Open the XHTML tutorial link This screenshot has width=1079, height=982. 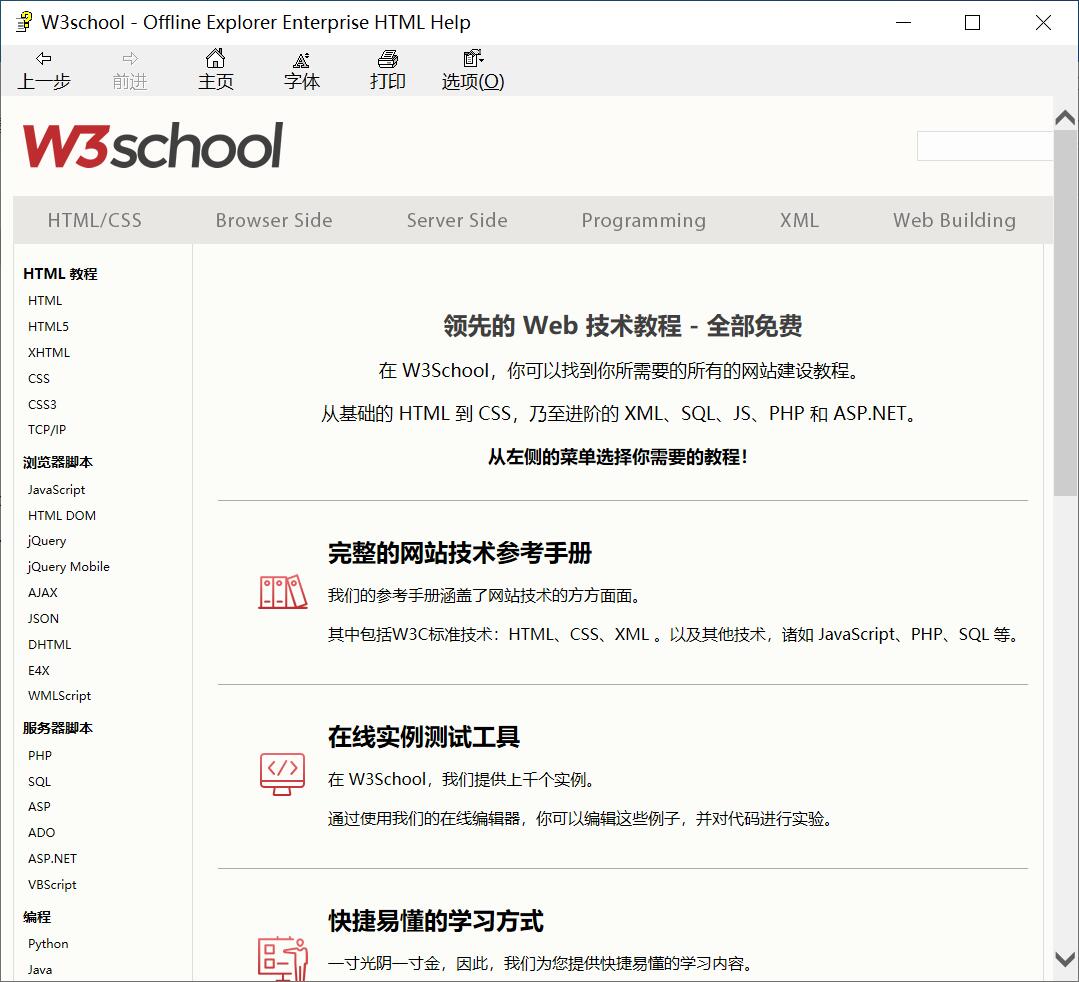[x=49, y=352]
